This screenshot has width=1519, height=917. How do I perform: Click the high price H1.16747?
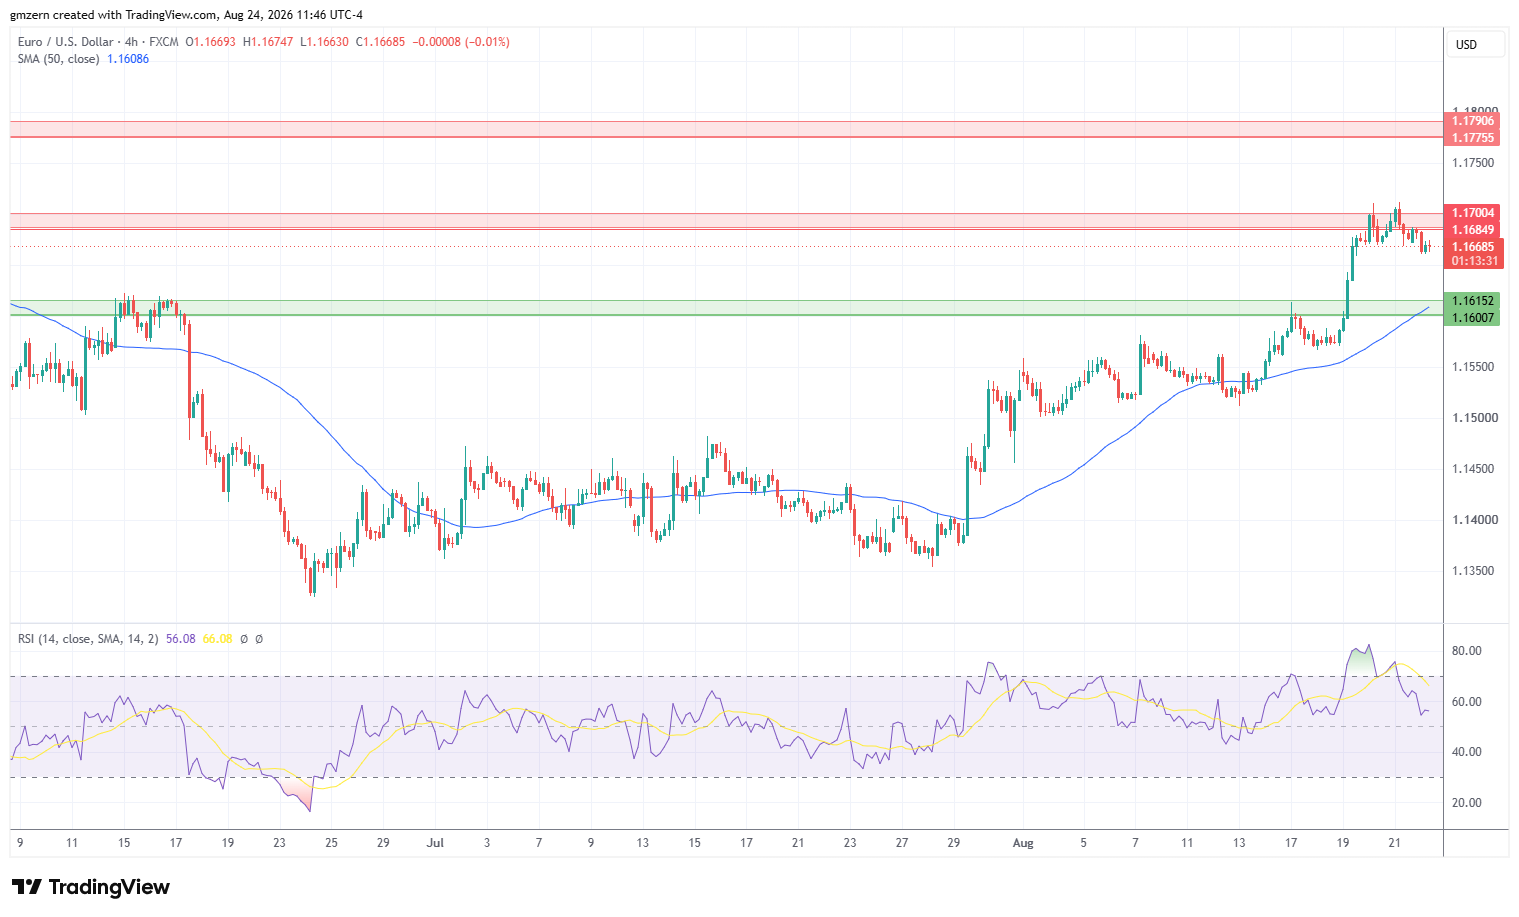268,42
